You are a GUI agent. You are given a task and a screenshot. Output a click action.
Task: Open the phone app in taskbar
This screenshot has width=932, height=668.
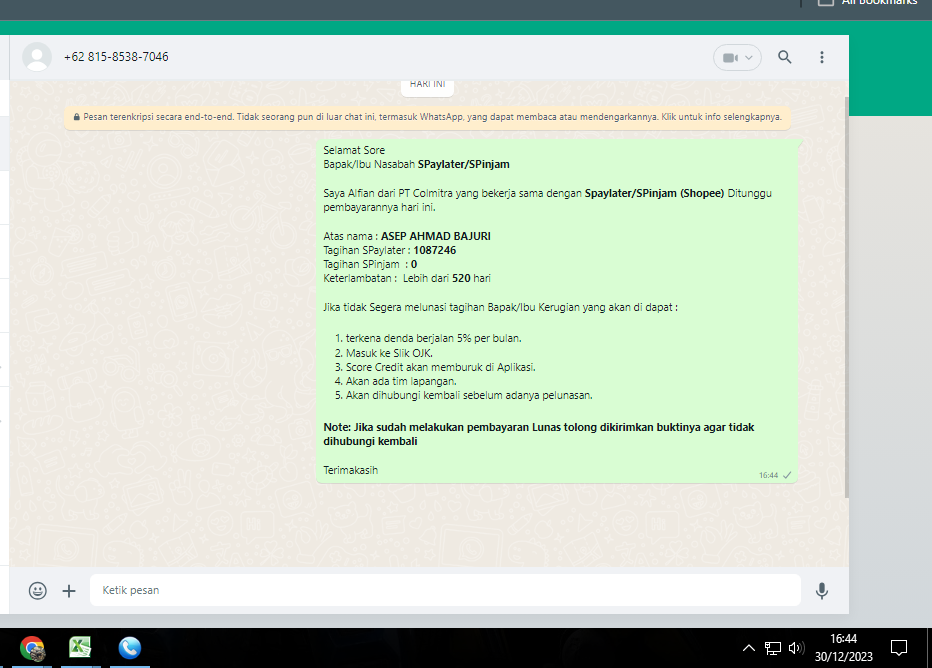(x=130, y=648)
